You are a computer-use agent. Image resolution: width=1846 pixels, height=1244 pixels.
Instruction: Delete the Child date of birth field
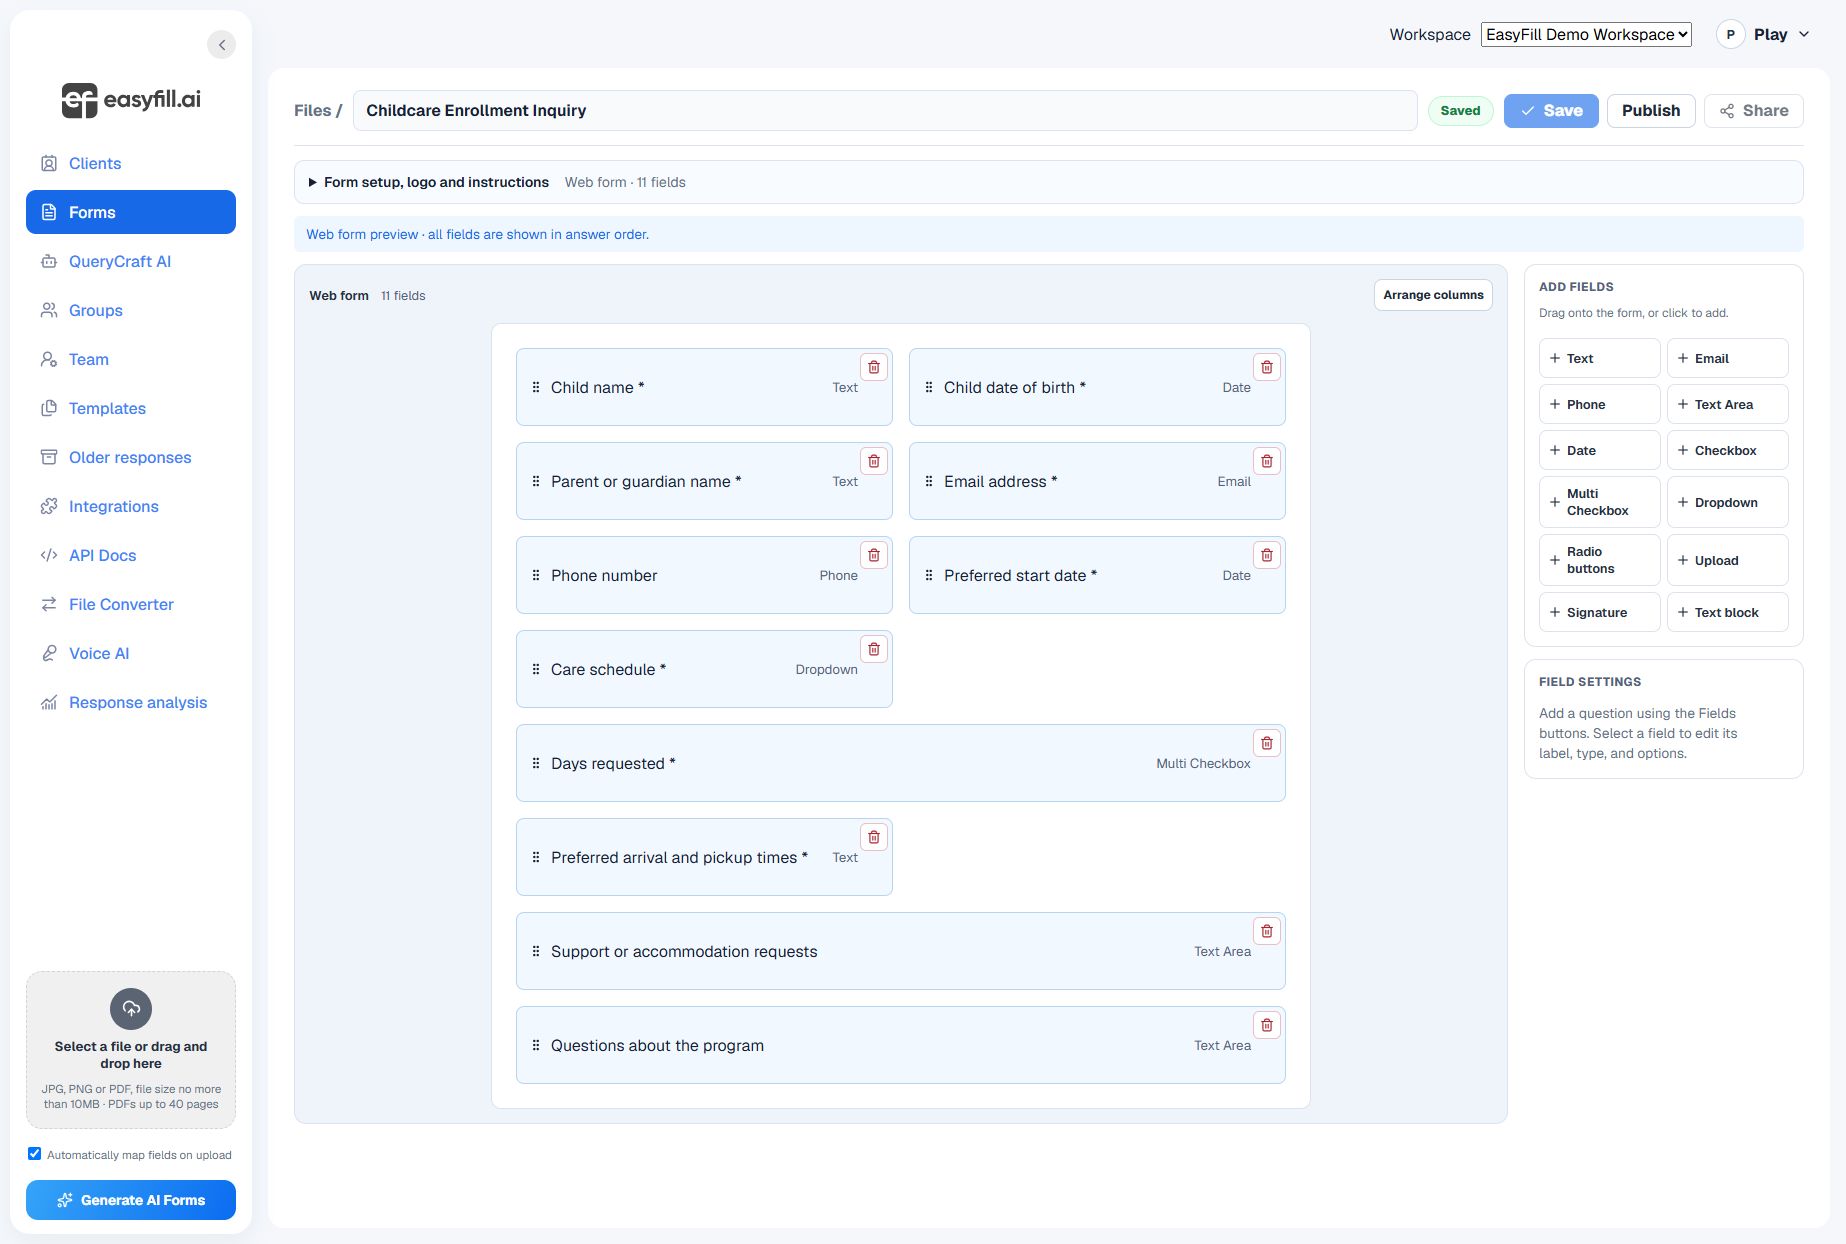coord(1267,367)
